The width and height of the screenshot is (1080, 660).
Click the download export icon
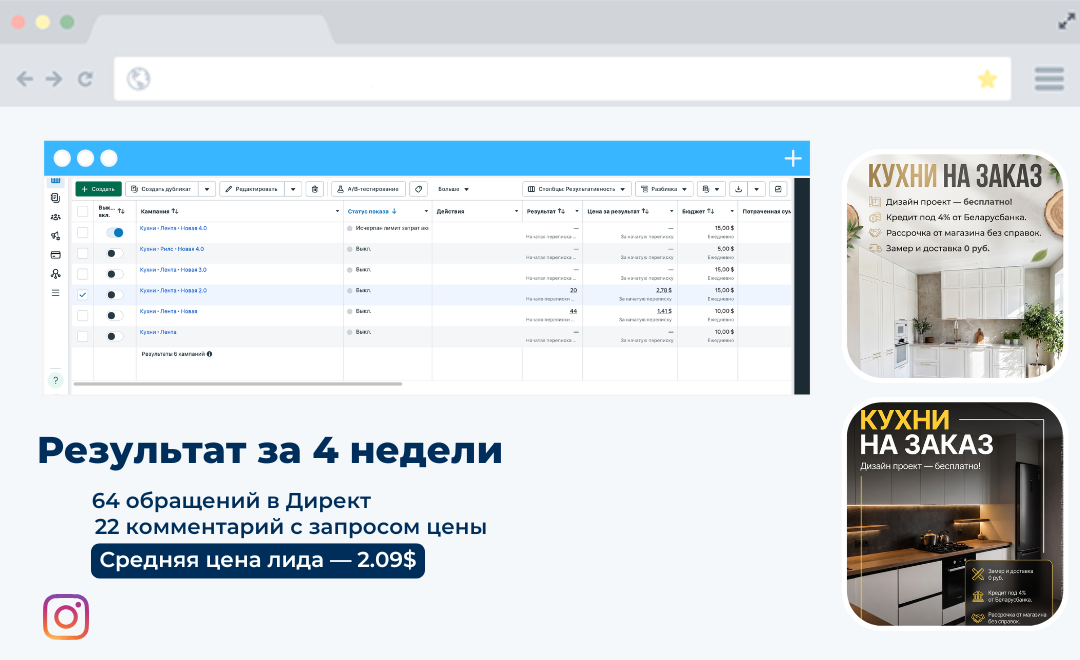(738, 189)
